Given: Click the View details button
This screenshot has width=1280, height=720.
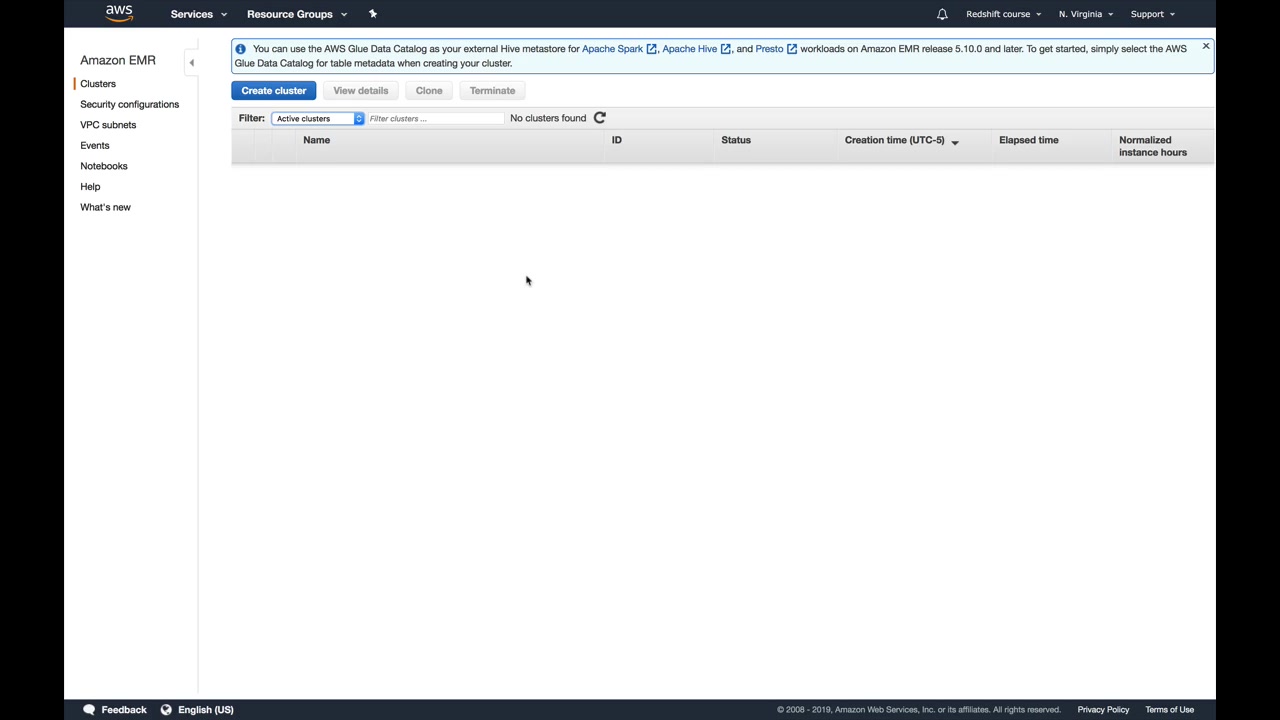Looking at the screenshot, I should click(x=361, y=91).
